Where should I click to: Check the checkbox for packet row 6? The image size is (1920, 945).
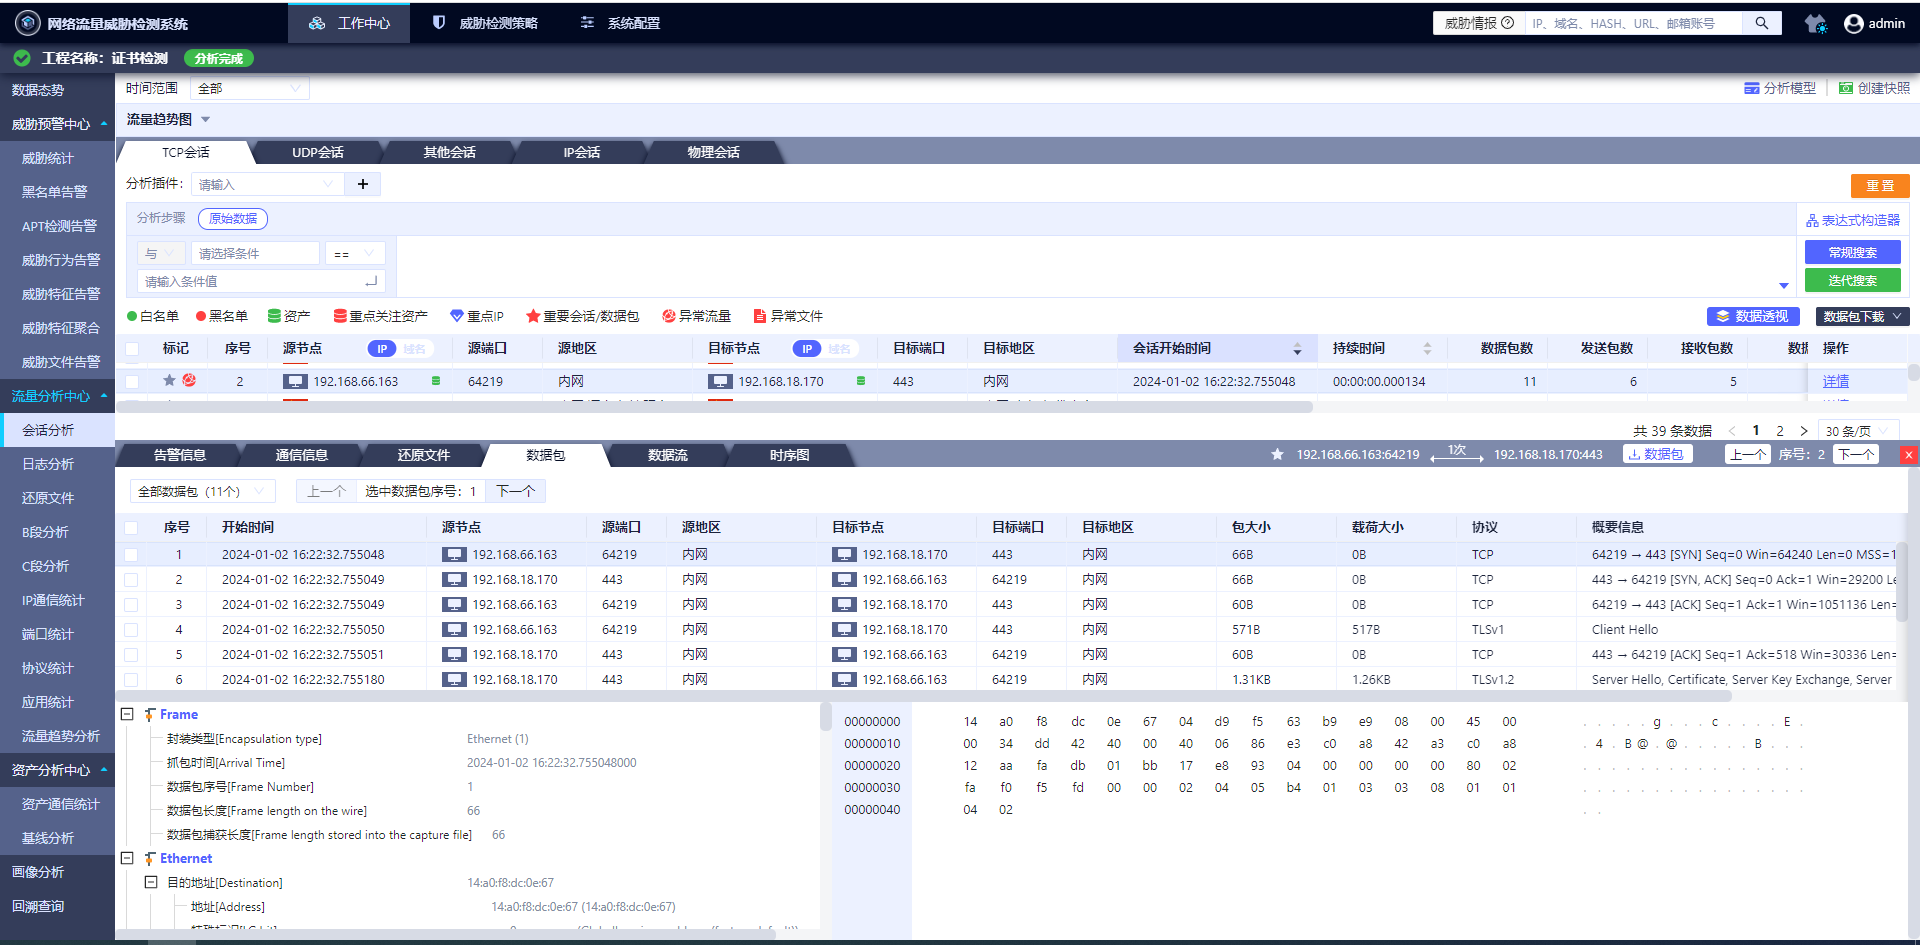[131, 679]
